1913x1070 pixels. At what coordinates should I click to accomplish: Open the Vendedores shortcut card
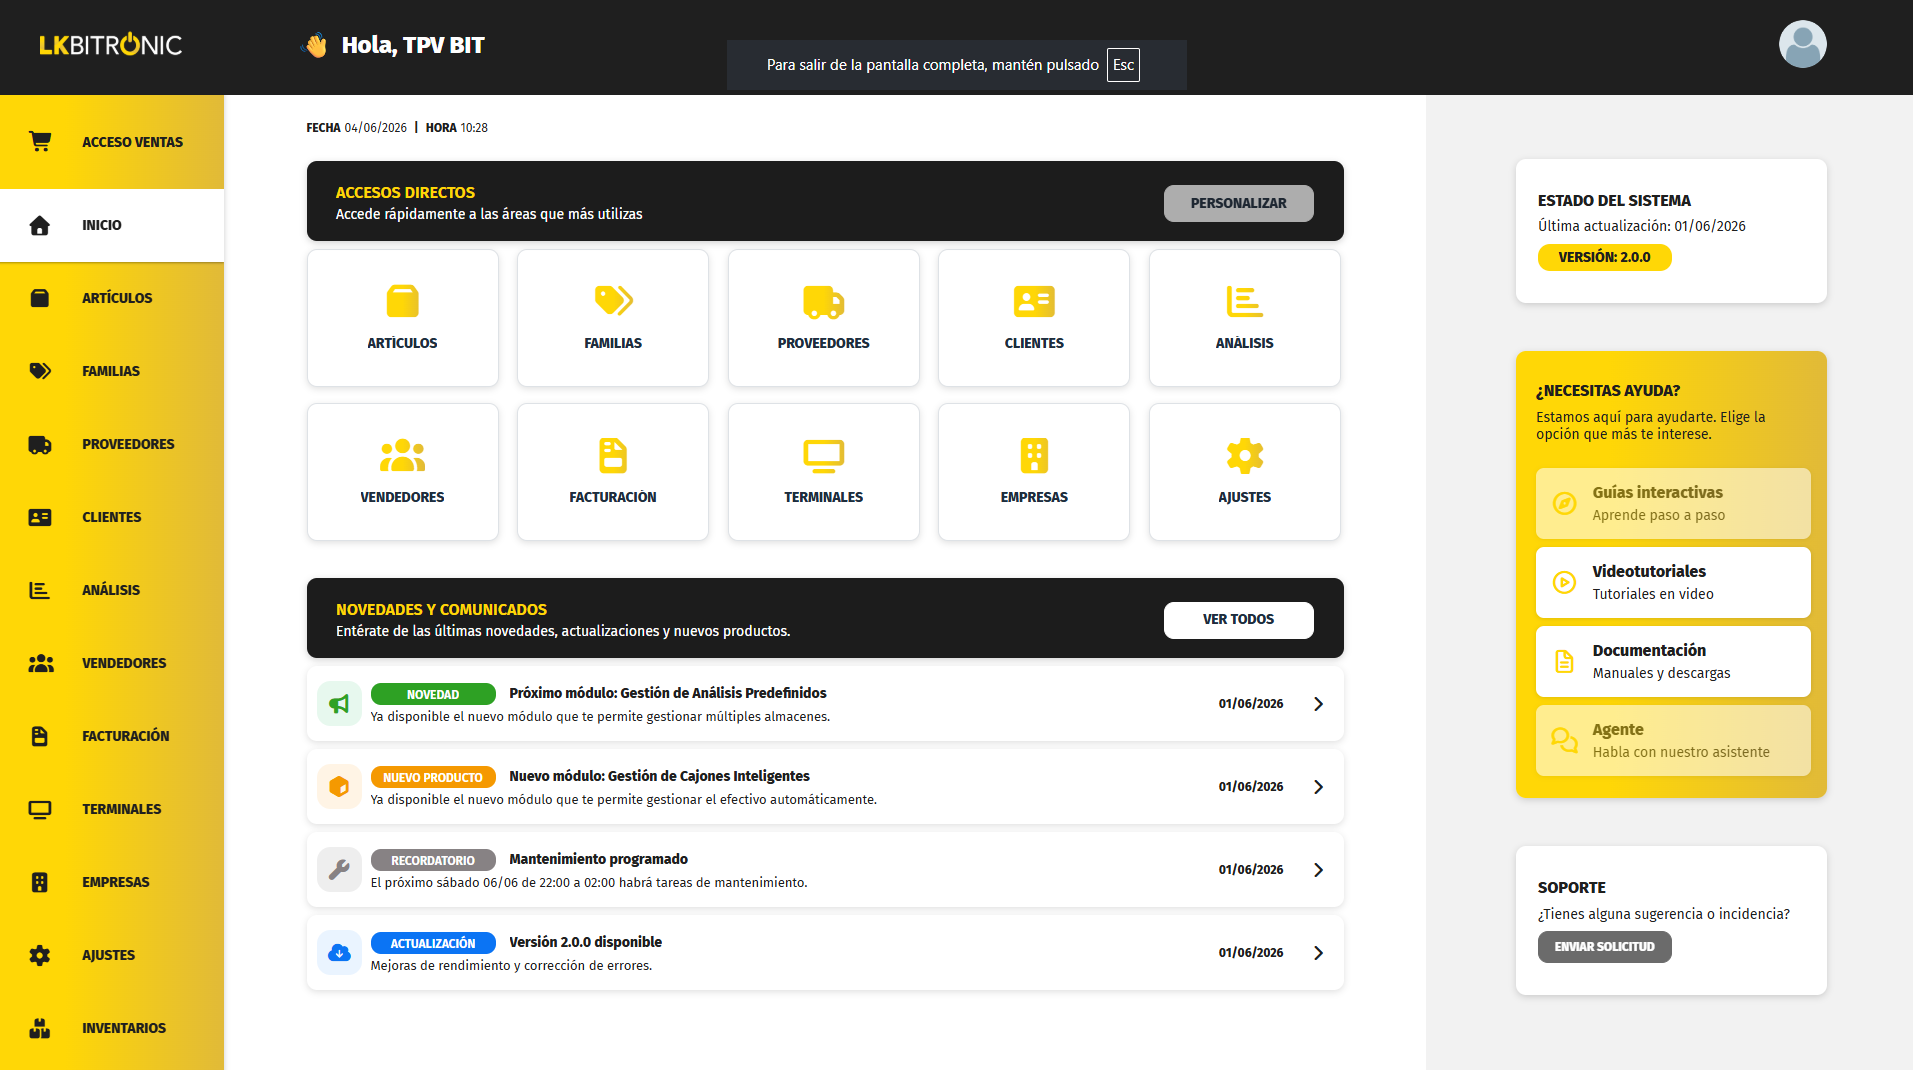(x=402, y=472)
